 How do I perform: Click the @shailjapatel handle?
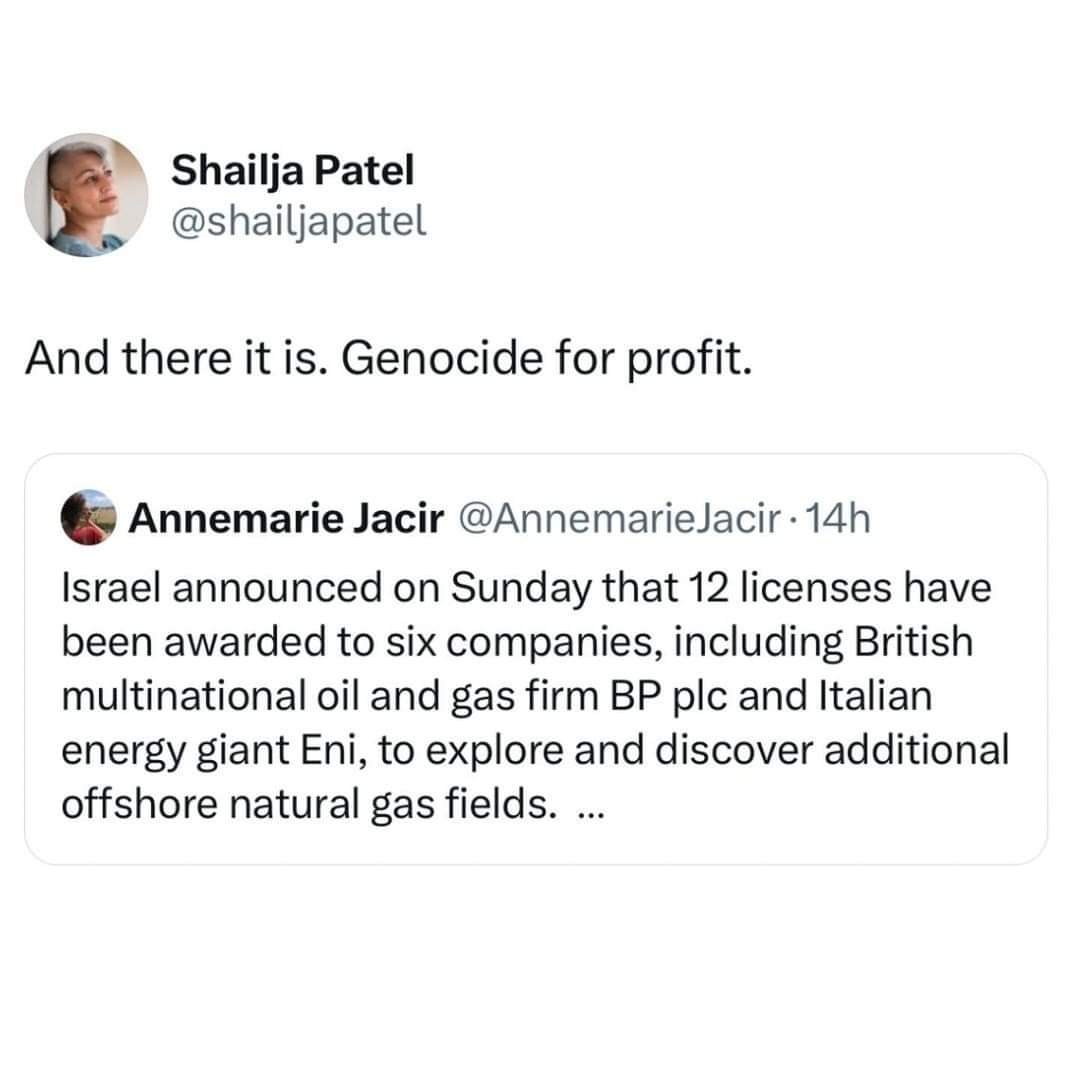pos(299,220)
